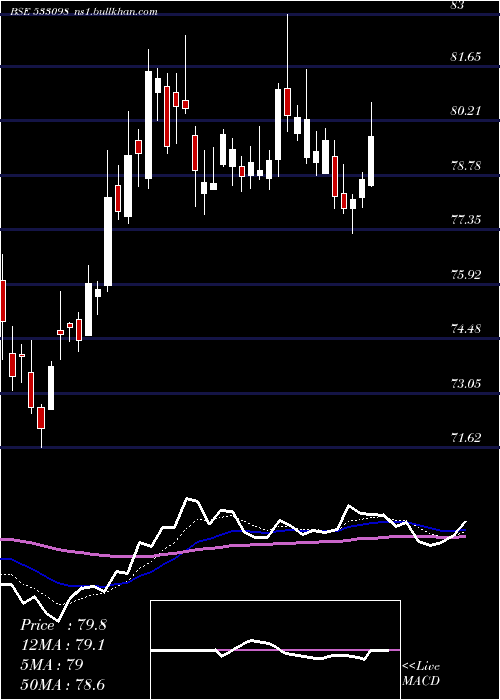The height and width of the screenshot is (700, 500).
Task: Click the last white candlestick on the right
Action: [x=371, y=145]
